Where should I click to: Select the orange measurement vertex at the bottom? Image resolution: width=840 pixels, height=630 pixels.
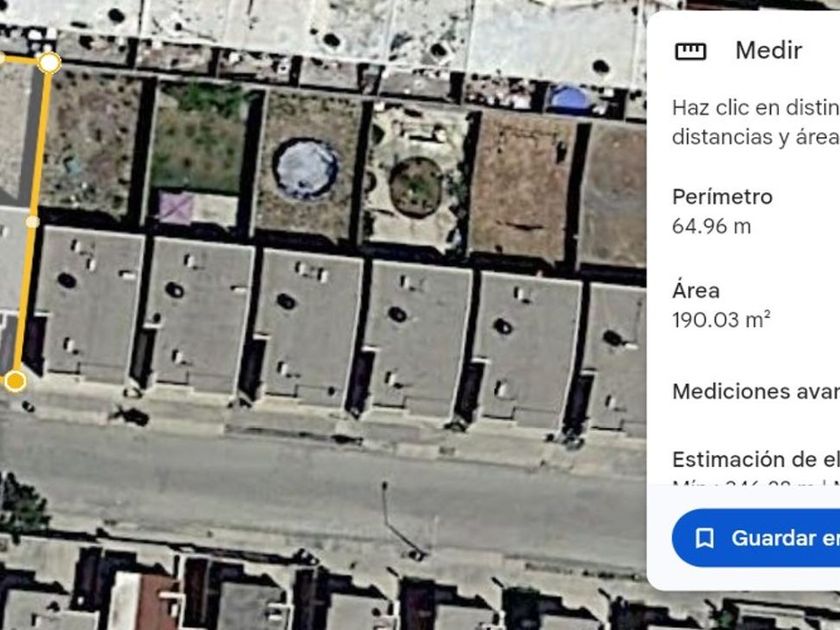(15, 381)
